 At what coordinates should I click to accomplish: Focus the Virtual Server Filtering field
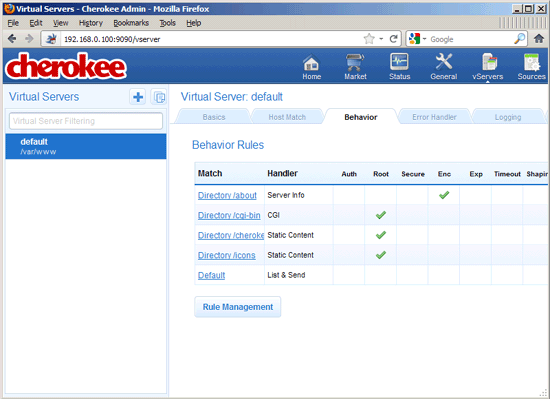tap(86, 121)
